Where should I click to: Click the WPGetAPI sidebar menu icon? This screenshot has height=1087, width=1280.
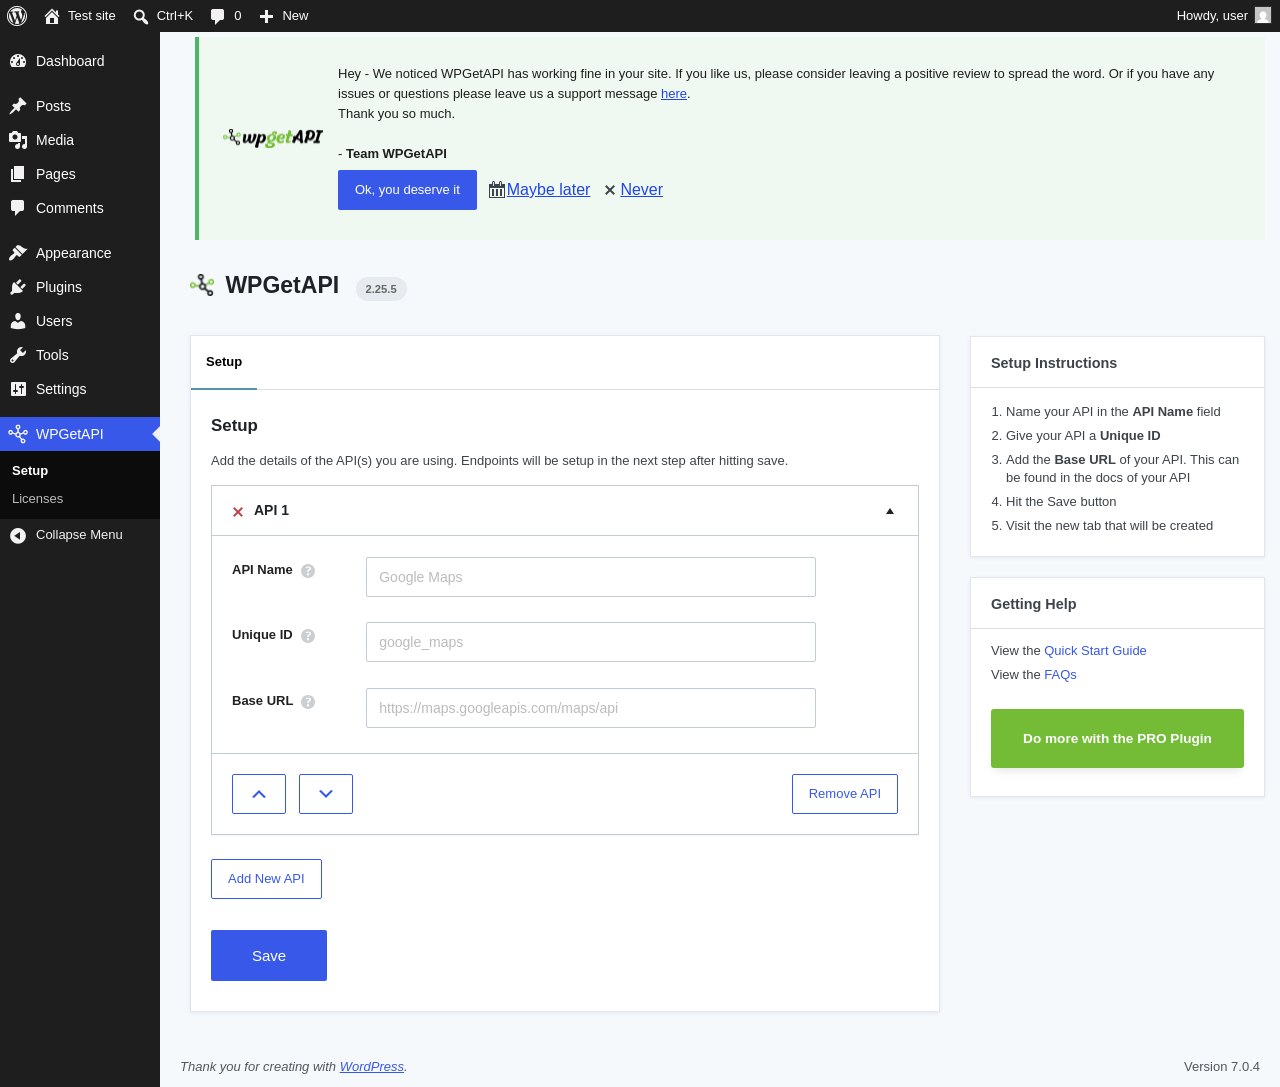pos(18,434)
